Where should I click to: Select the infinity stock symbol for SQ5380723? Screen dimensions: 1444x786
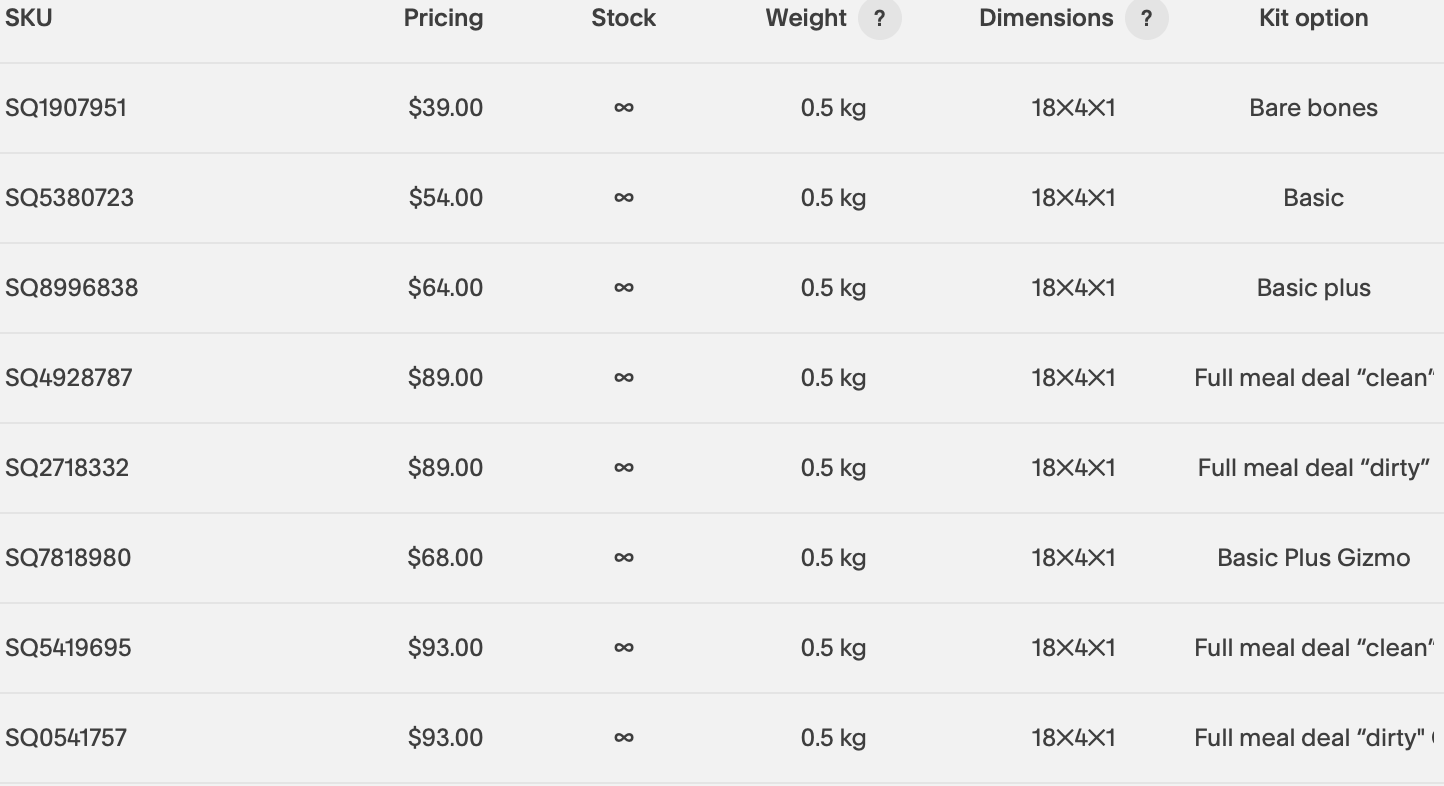624,198
